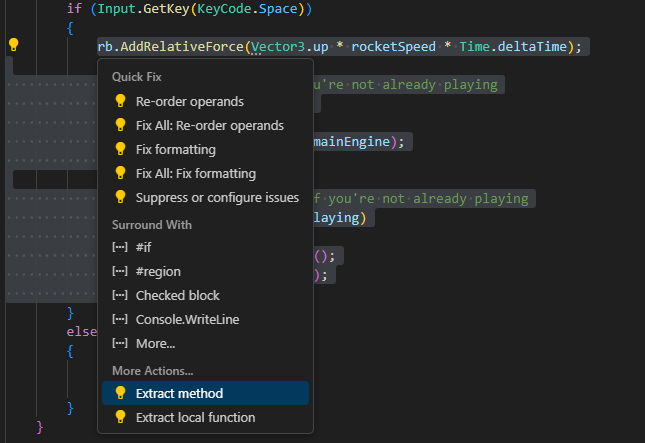Choose Fix All: Re-order operands
Image resolution: width=645 pixels, height=443 pixels.
pos(210,125)
